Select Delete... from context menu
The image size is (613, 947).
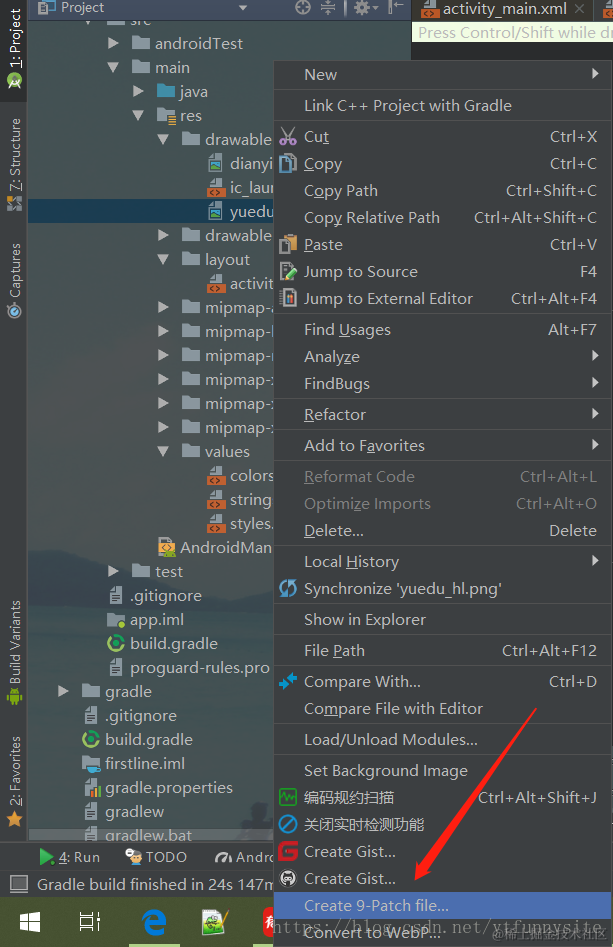click(442, 531)
